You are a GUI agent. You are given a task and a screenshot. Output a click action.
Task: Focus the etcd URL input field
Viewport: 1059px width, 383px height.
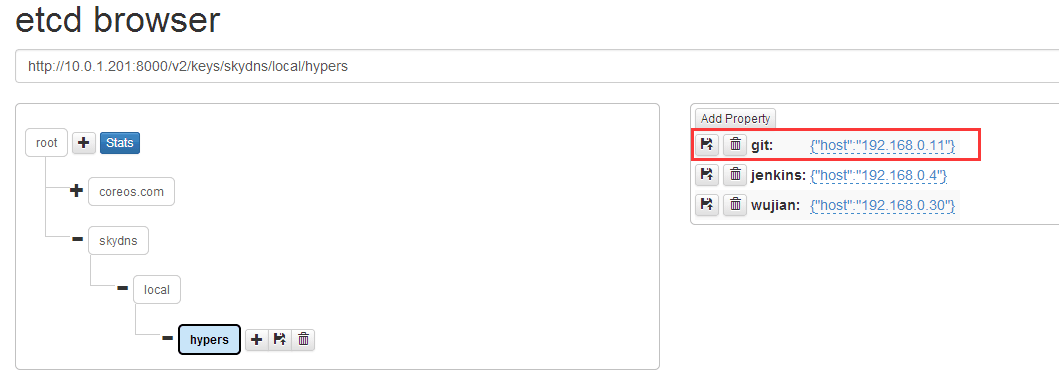537,66
